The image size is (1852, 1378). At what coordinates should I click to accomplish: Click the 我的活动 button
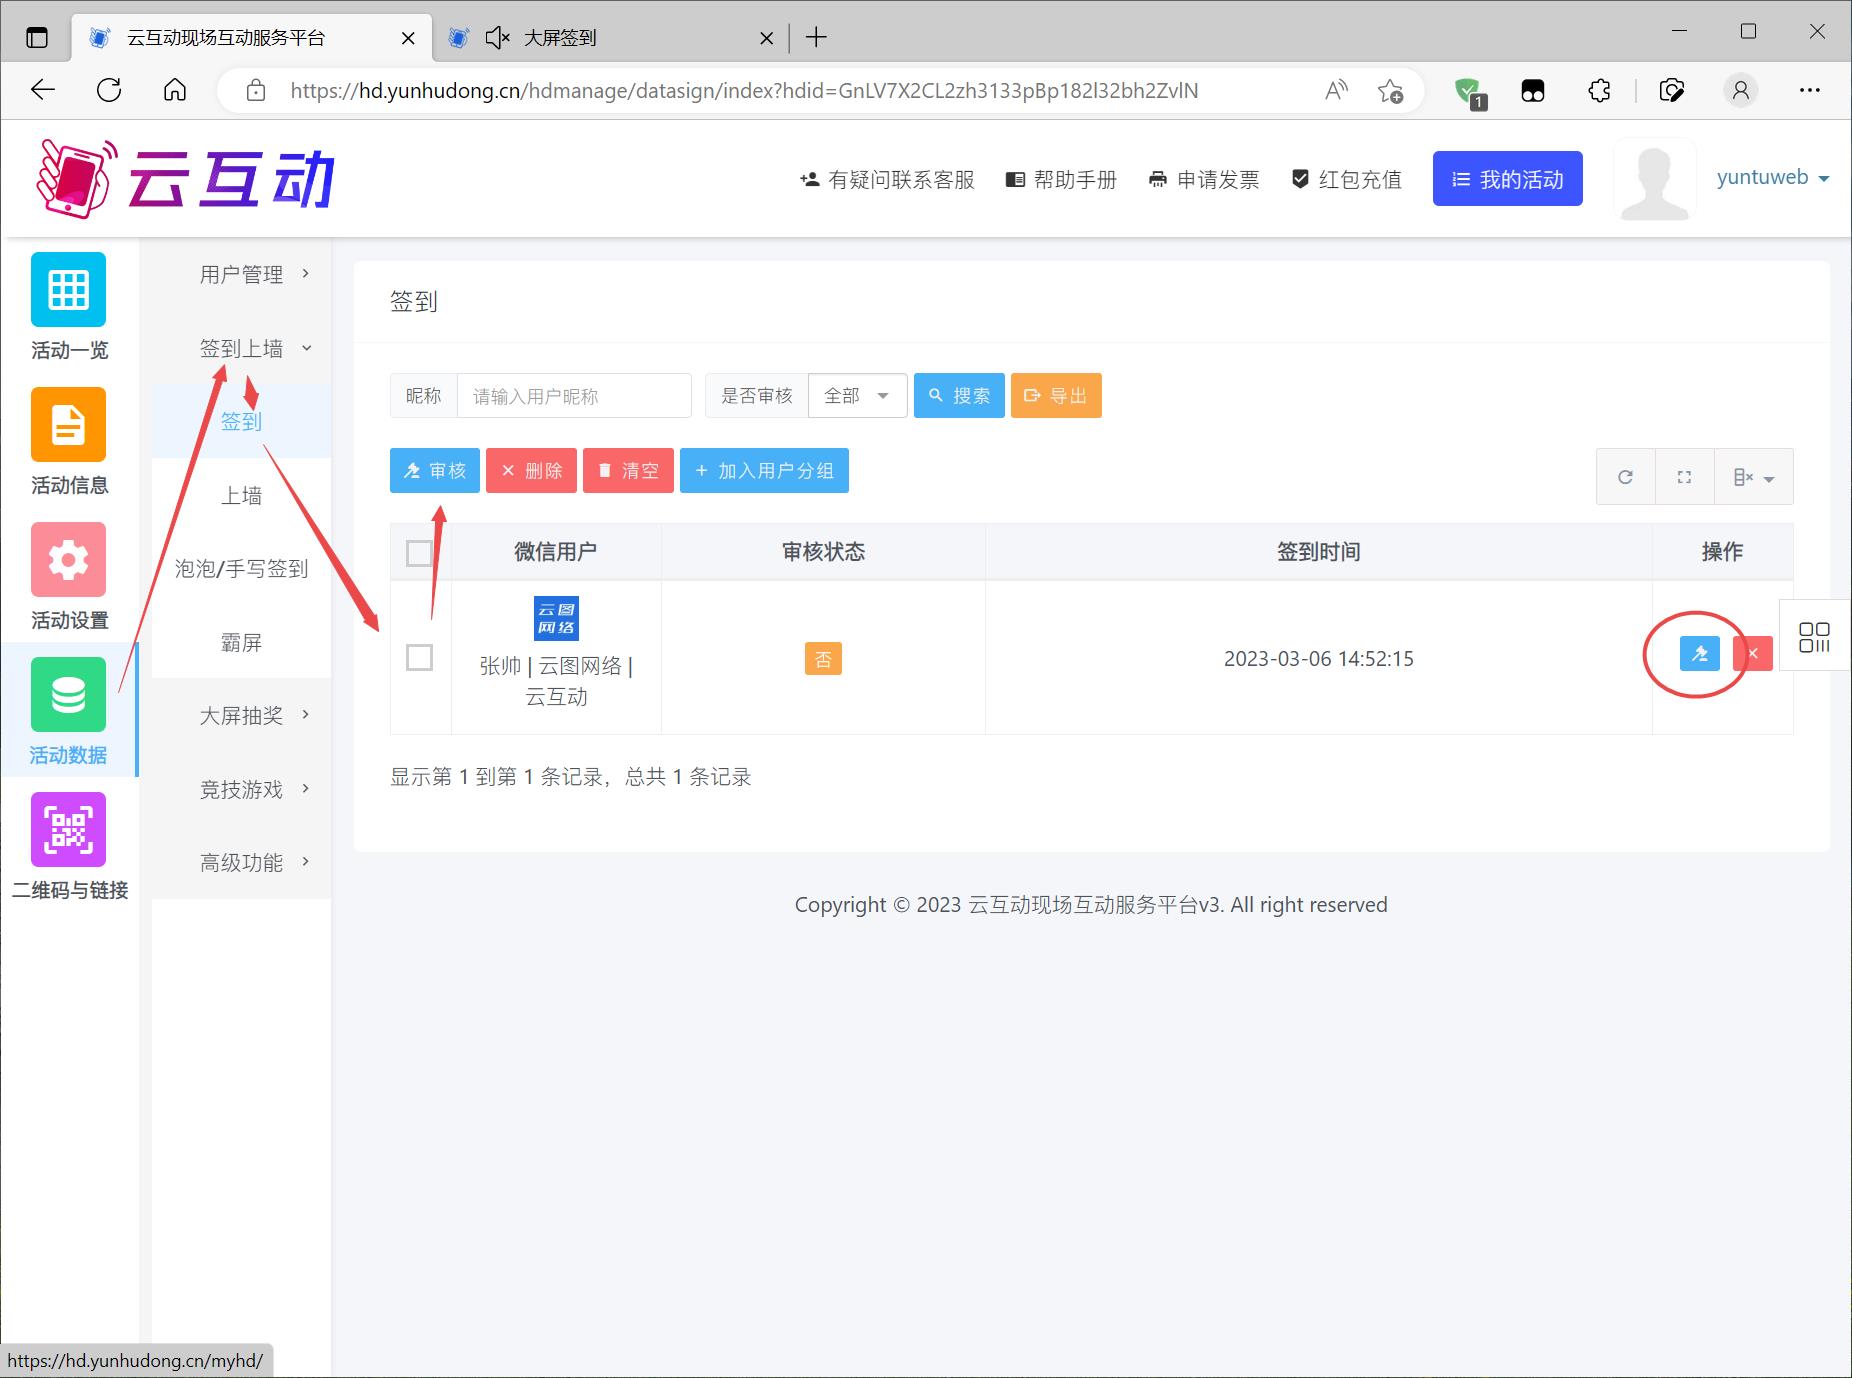pos(1507,179)
